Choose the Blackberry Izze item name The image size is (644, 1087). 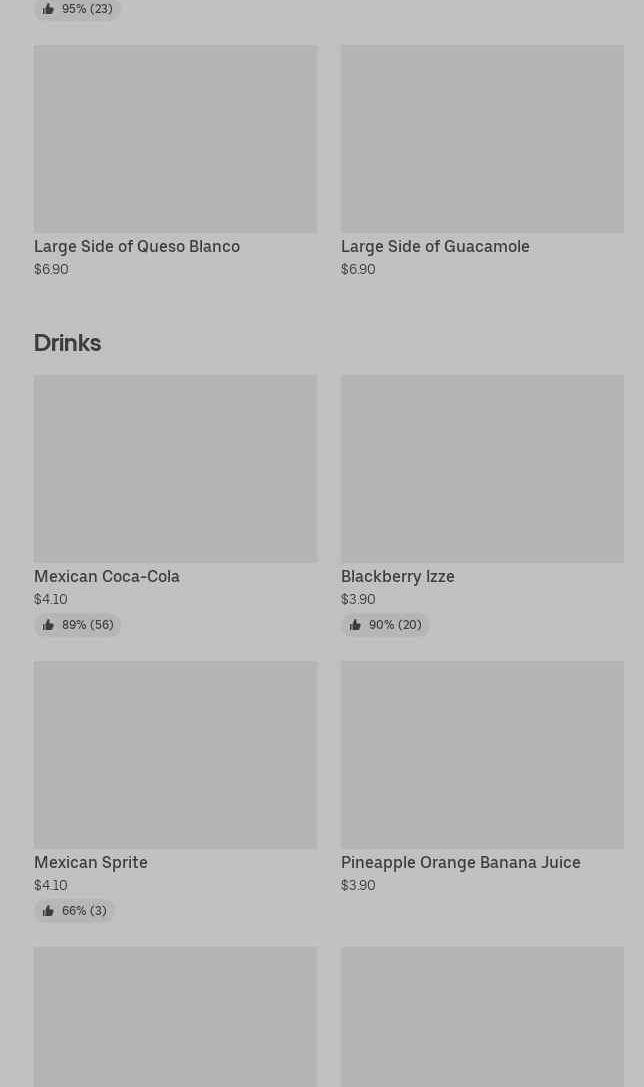tap(398, 576)
